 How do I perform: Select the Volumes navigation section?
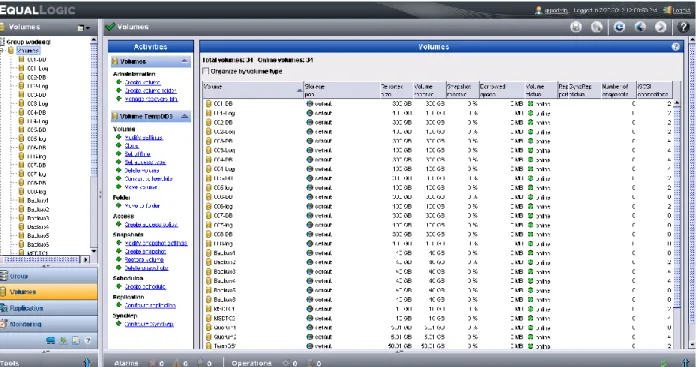[48, 292]
